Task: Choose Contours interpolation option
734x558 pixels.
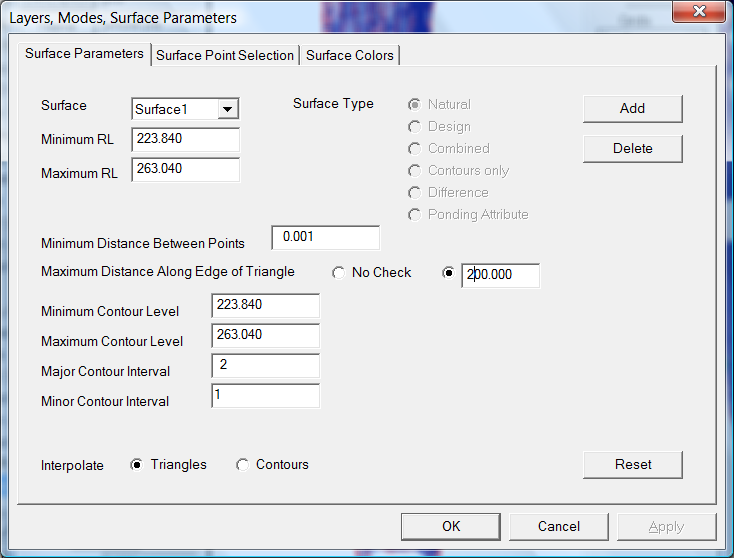Action: [243, 465]
